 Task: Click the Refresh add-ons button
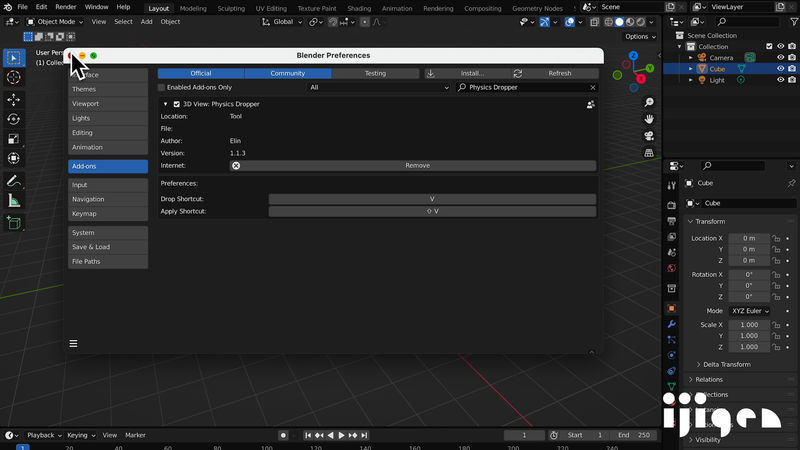[555, 73]
